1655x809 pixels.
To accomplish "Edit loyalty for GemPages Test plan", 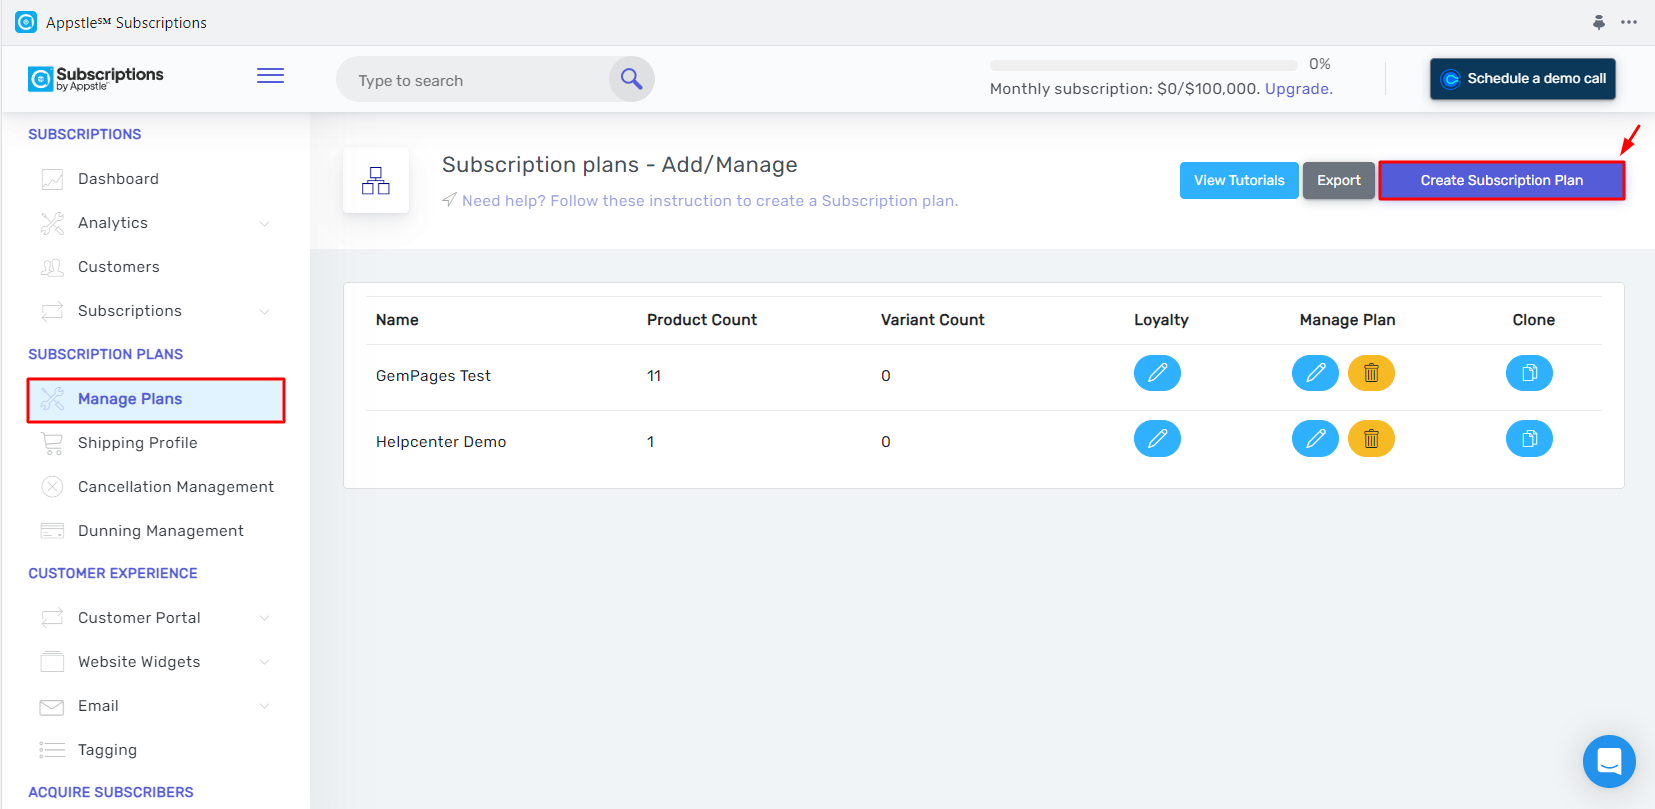I will coord(1157,373).
